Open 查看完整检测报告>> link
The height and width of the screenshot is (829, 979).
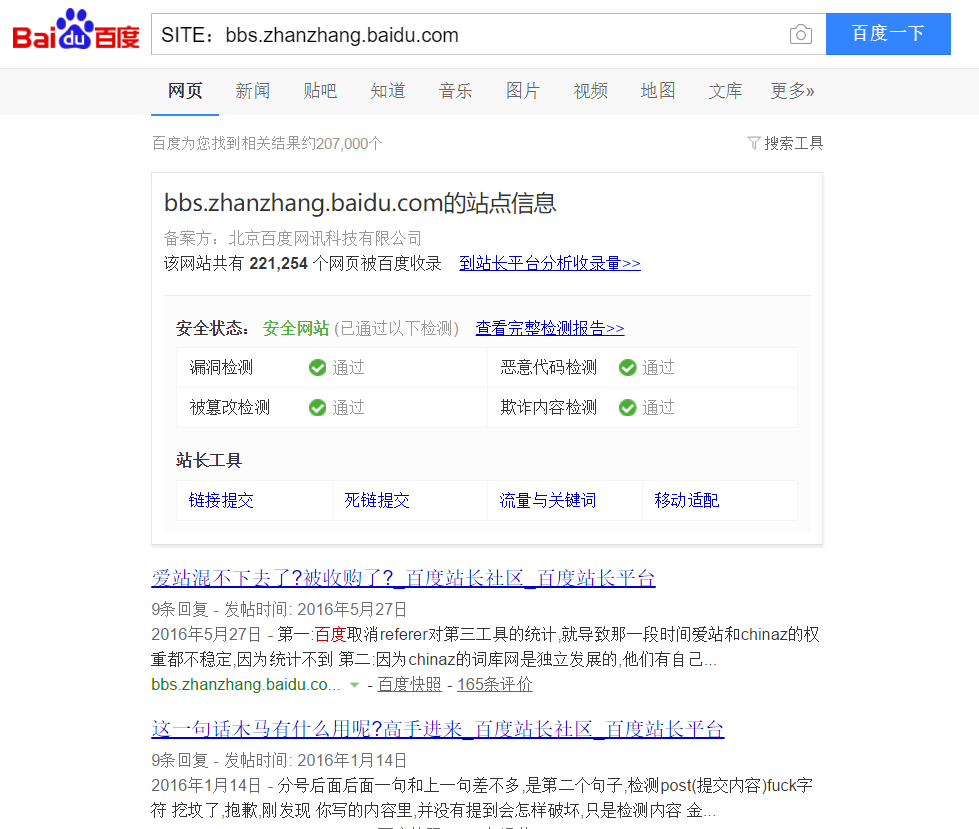pyautogui.click(x=549, y=327)
